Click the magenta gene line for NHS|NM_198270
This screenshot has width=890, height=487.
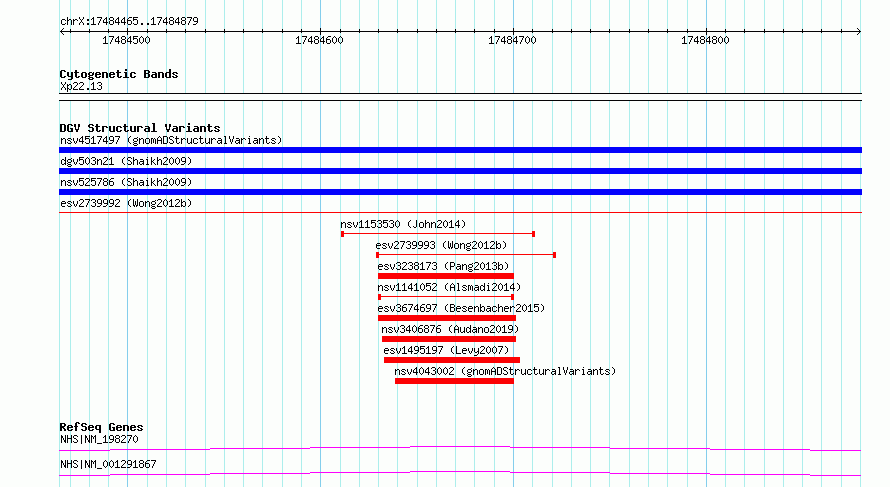[460, 448]
